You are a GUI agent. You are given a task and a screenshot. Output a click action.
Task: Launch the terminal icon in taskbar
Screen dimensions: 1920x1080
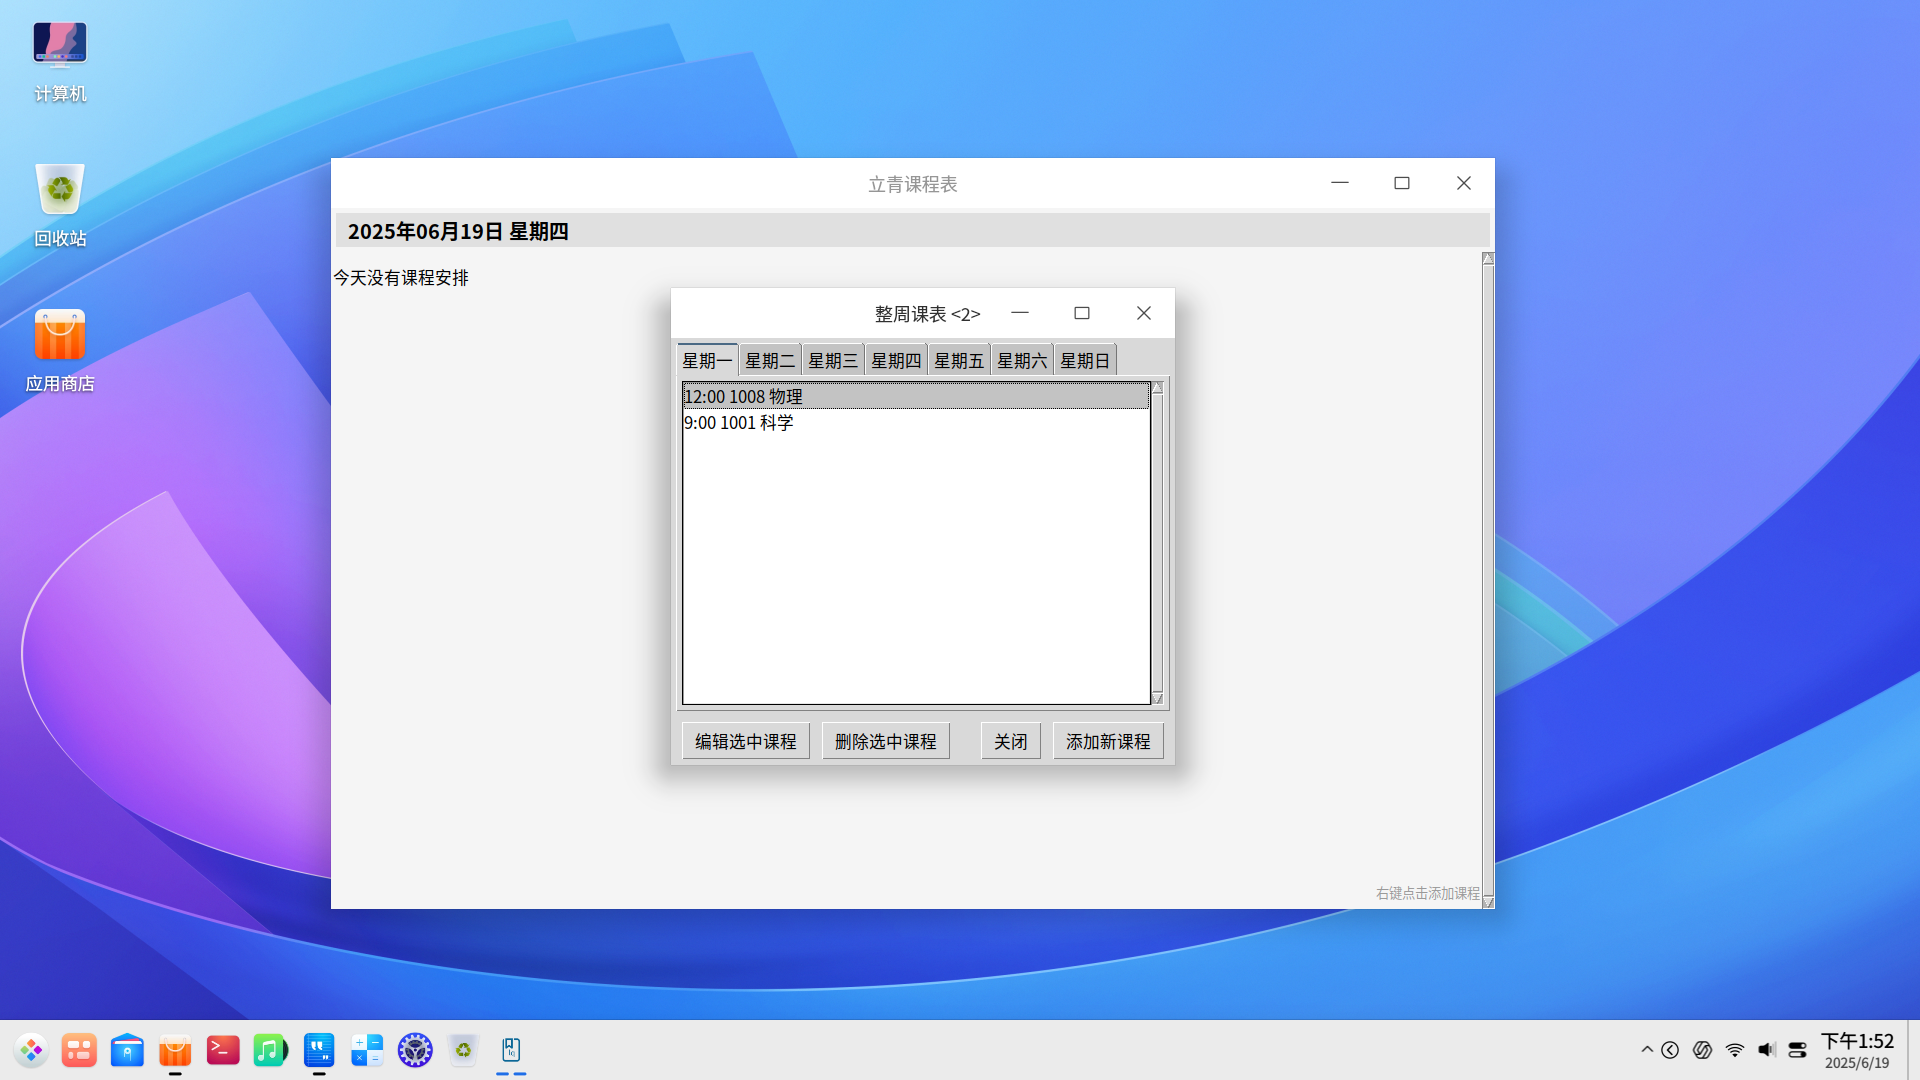click(223, 1050)
